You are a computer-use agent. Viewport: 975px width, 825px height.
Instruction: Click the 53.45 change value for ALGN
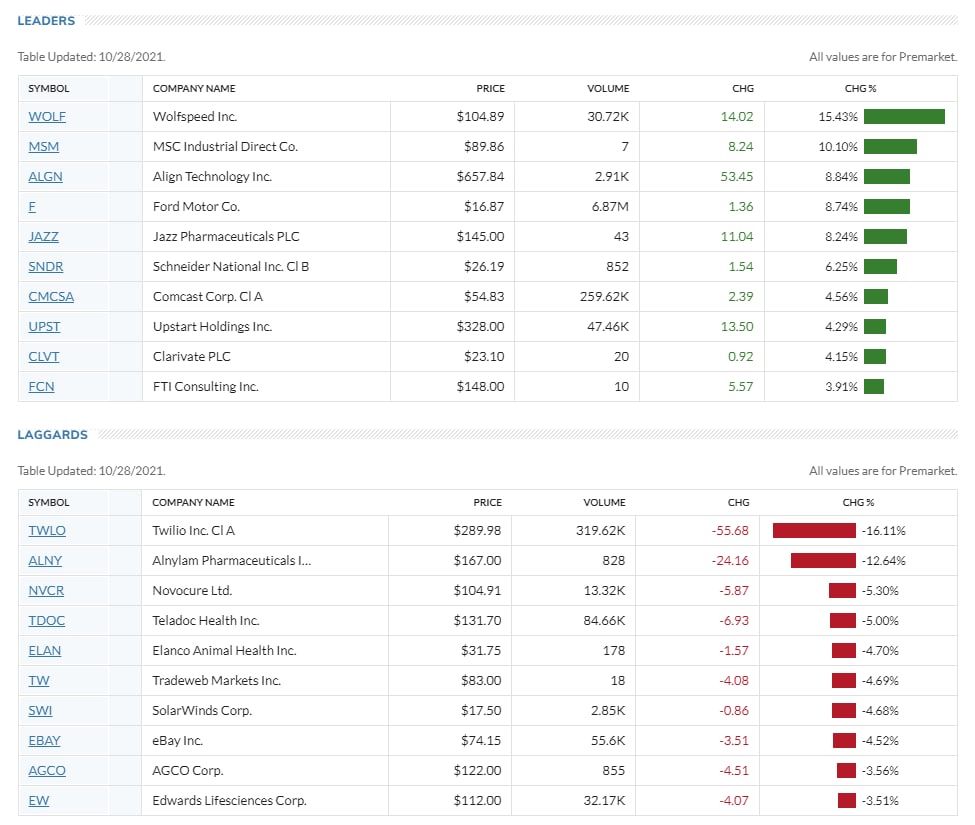point(737,177)
